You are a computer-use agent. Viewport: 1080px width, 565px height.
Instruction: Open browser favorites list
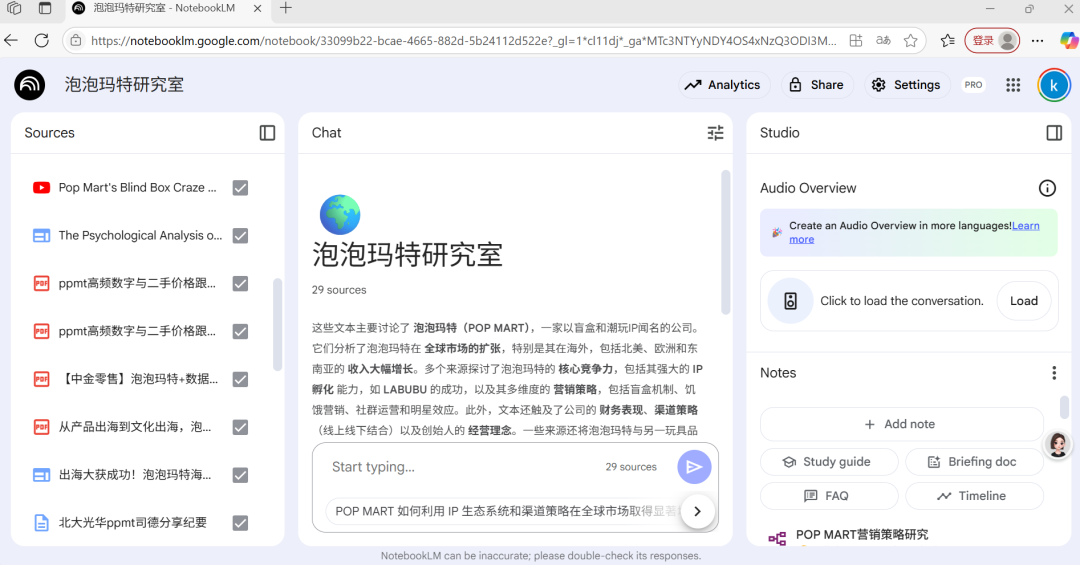948,41
